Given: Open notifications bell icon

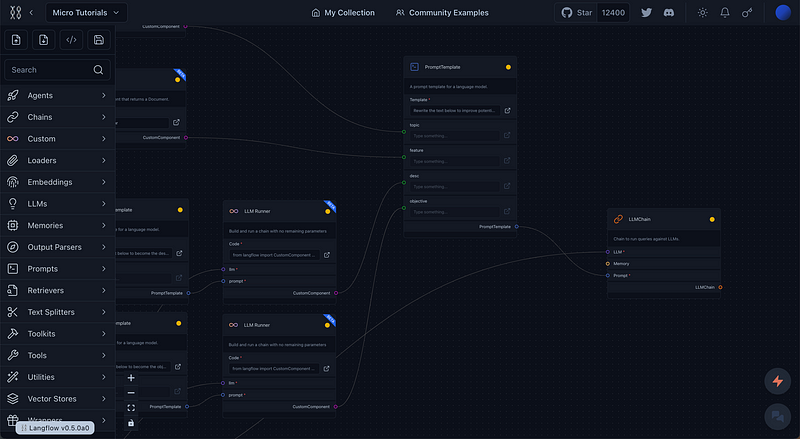Looking at the screenshot, I should click(x=725, y=13).
